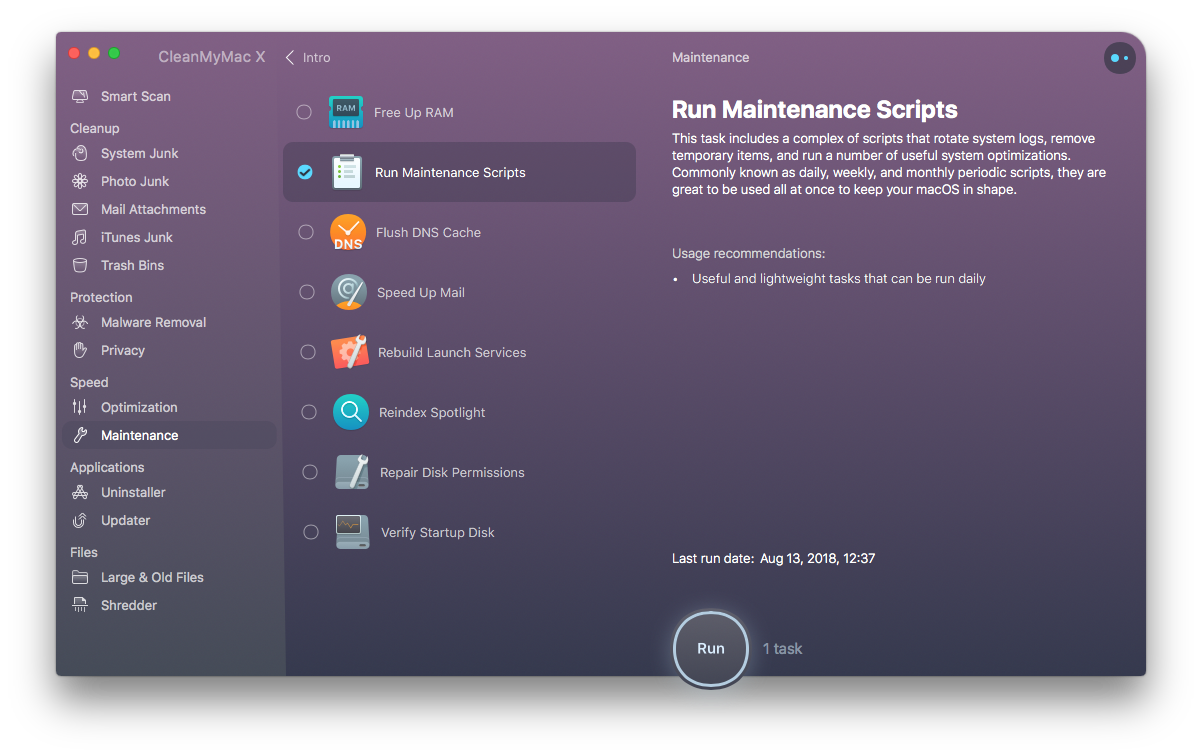Enable the Flush DNS Cache checkbox
This screenshot has height=756, width=1202.
(306, 232)
